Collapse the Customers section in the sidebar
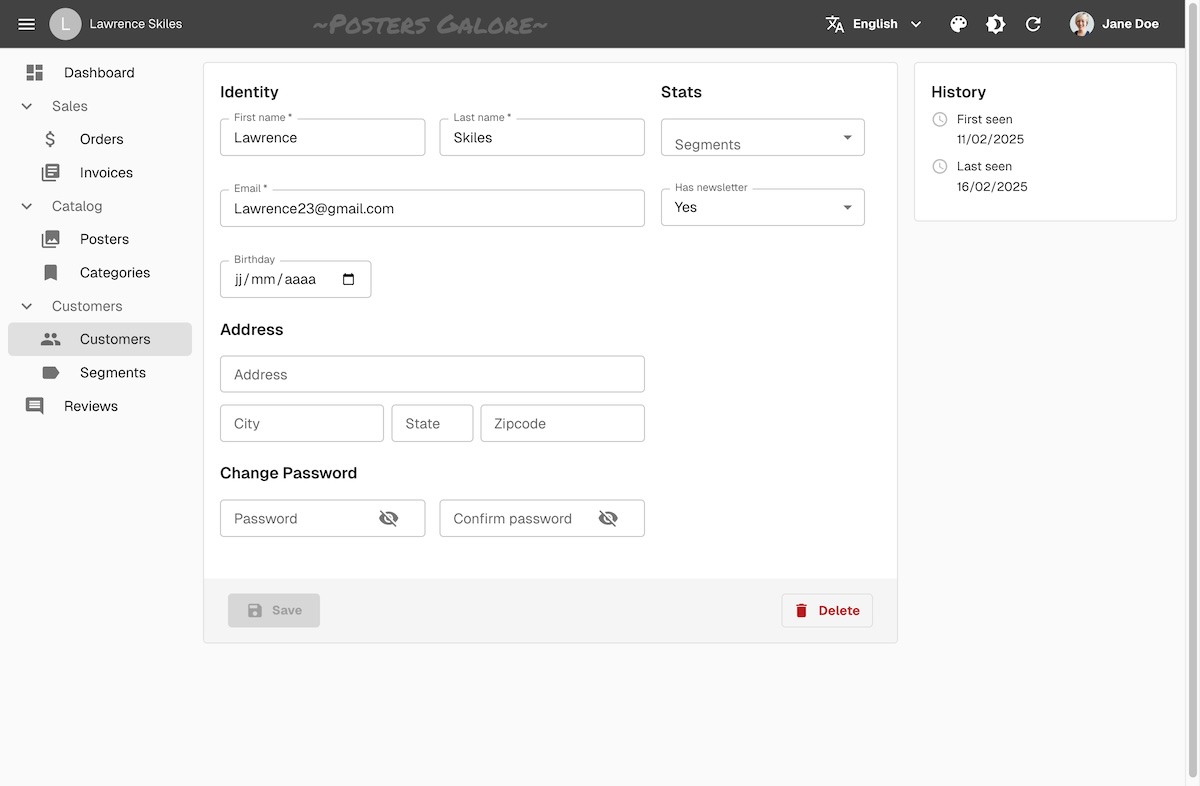This screenshot has height=786, width=1200. 25,305
